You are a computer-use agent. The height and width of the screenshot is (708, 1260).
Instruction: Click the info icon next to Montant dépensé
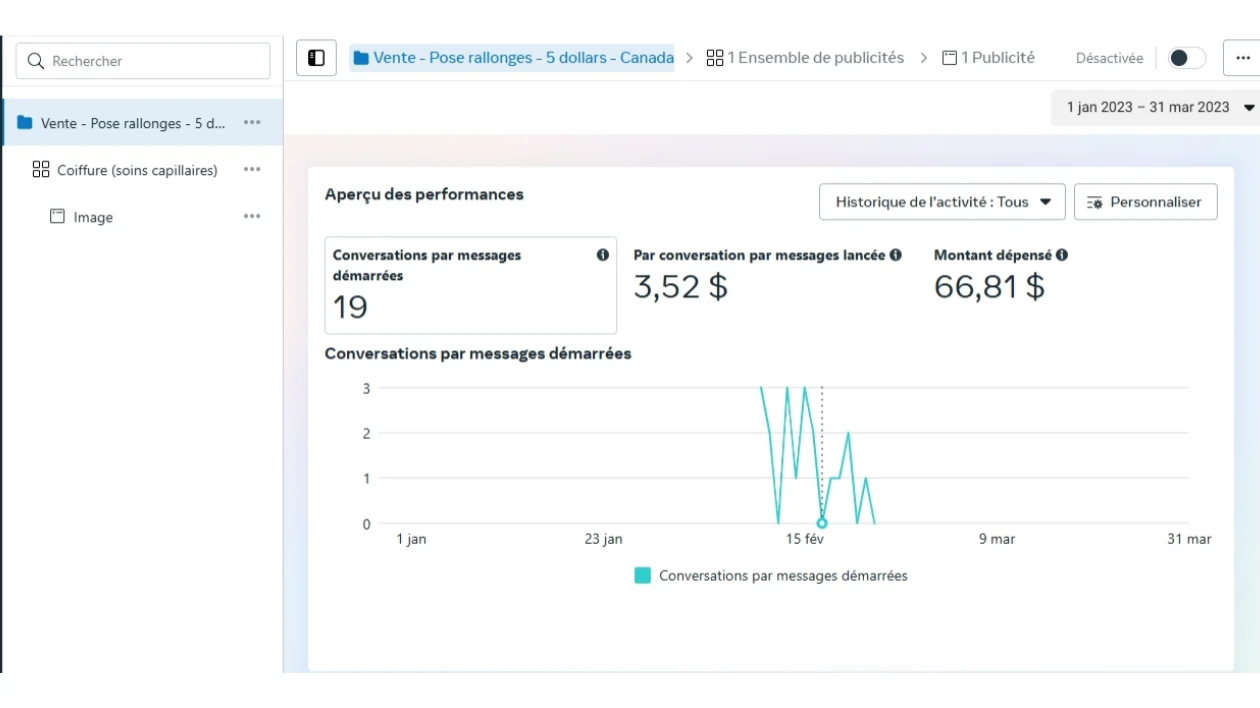pos(1061,255)
